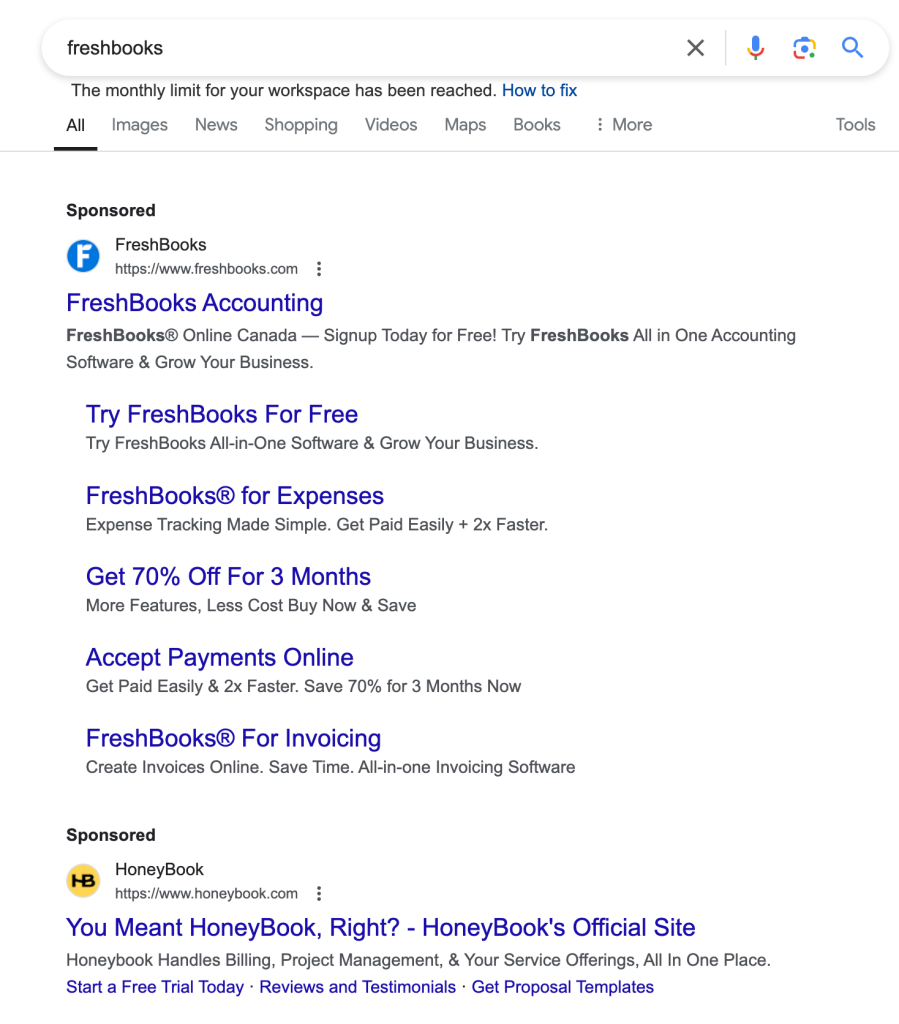Switch to the Images tab
This screenshot has width=899, height=1024.
coord(139,124)
